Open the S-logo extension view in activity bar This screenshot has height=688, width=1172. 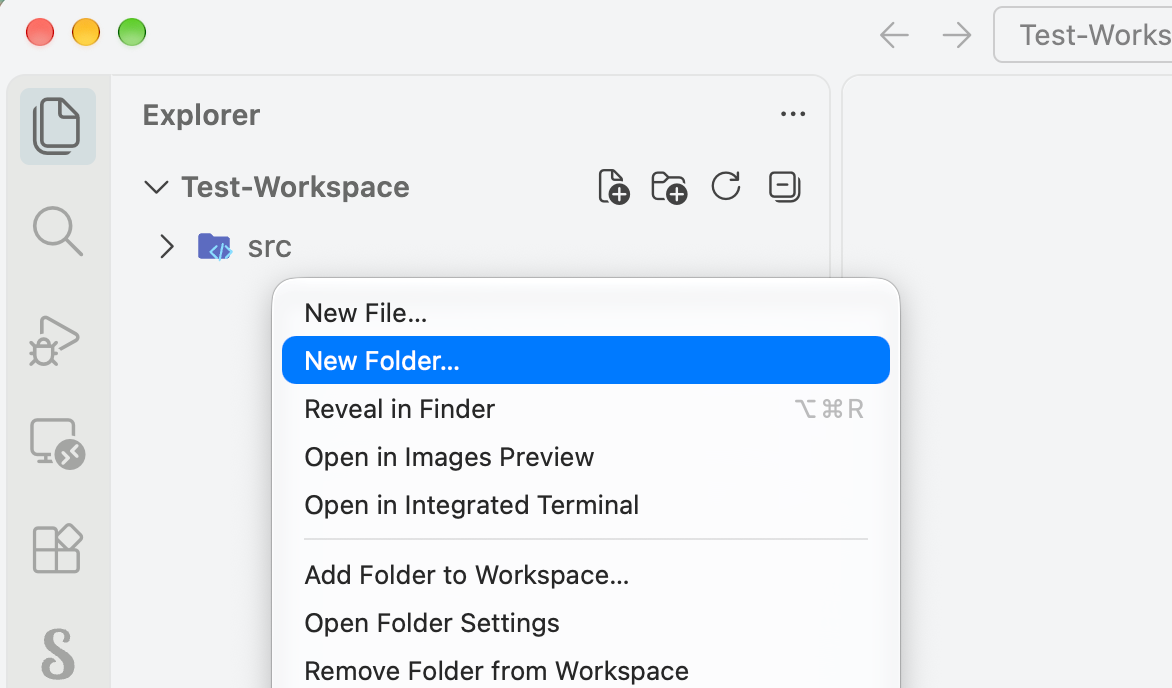58,654
